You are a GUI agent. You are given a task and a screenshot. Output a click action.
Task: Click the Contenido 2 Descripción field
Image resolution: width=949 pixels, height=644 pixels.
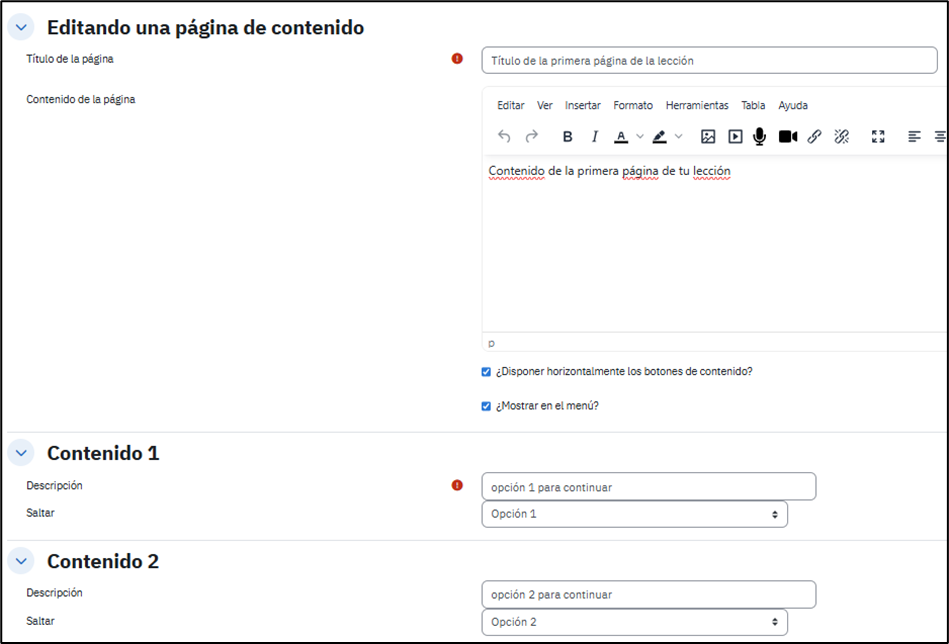648,594
